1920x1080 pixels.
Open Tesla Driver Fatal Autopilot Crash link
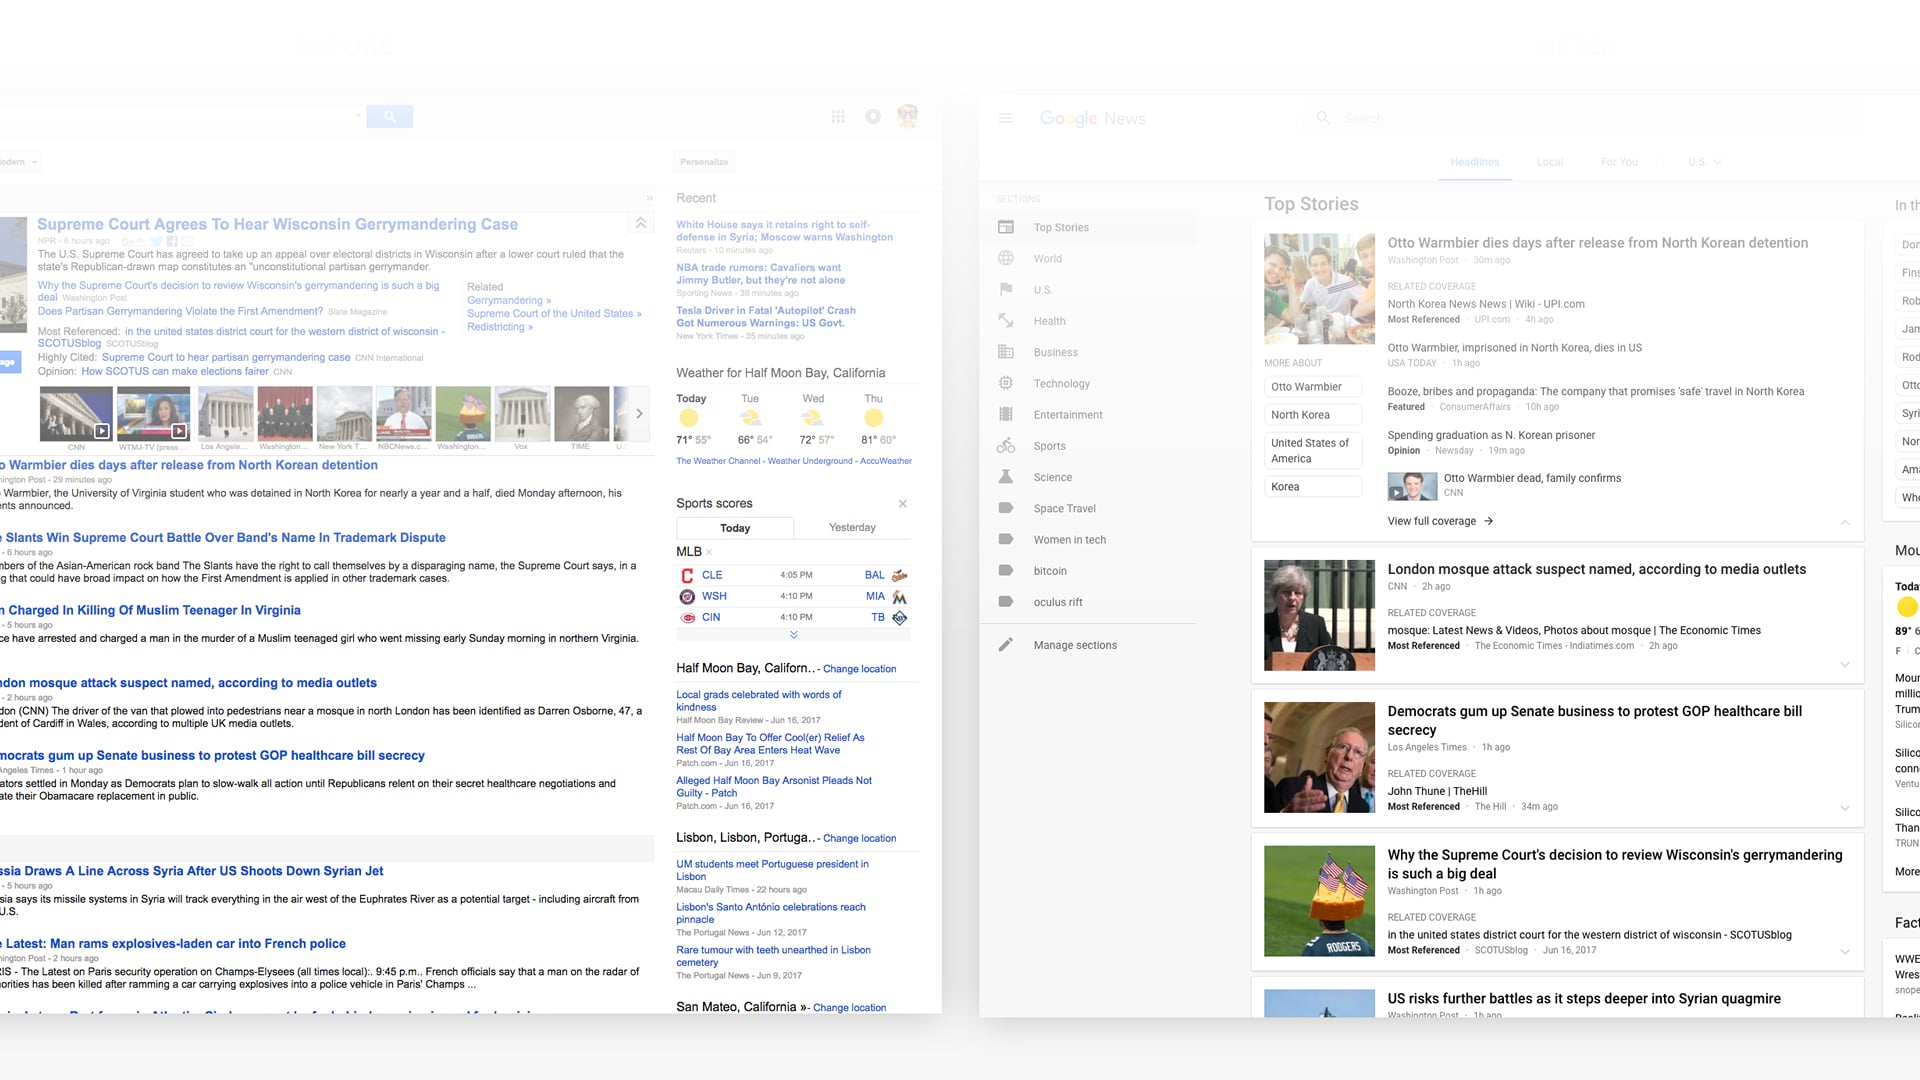click(766, 317)
